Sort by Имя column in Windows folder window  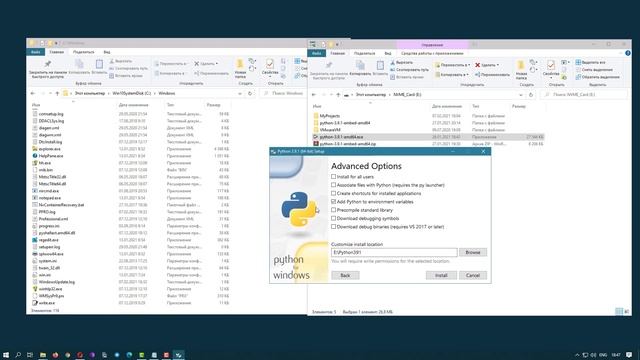tap(36, 105)
